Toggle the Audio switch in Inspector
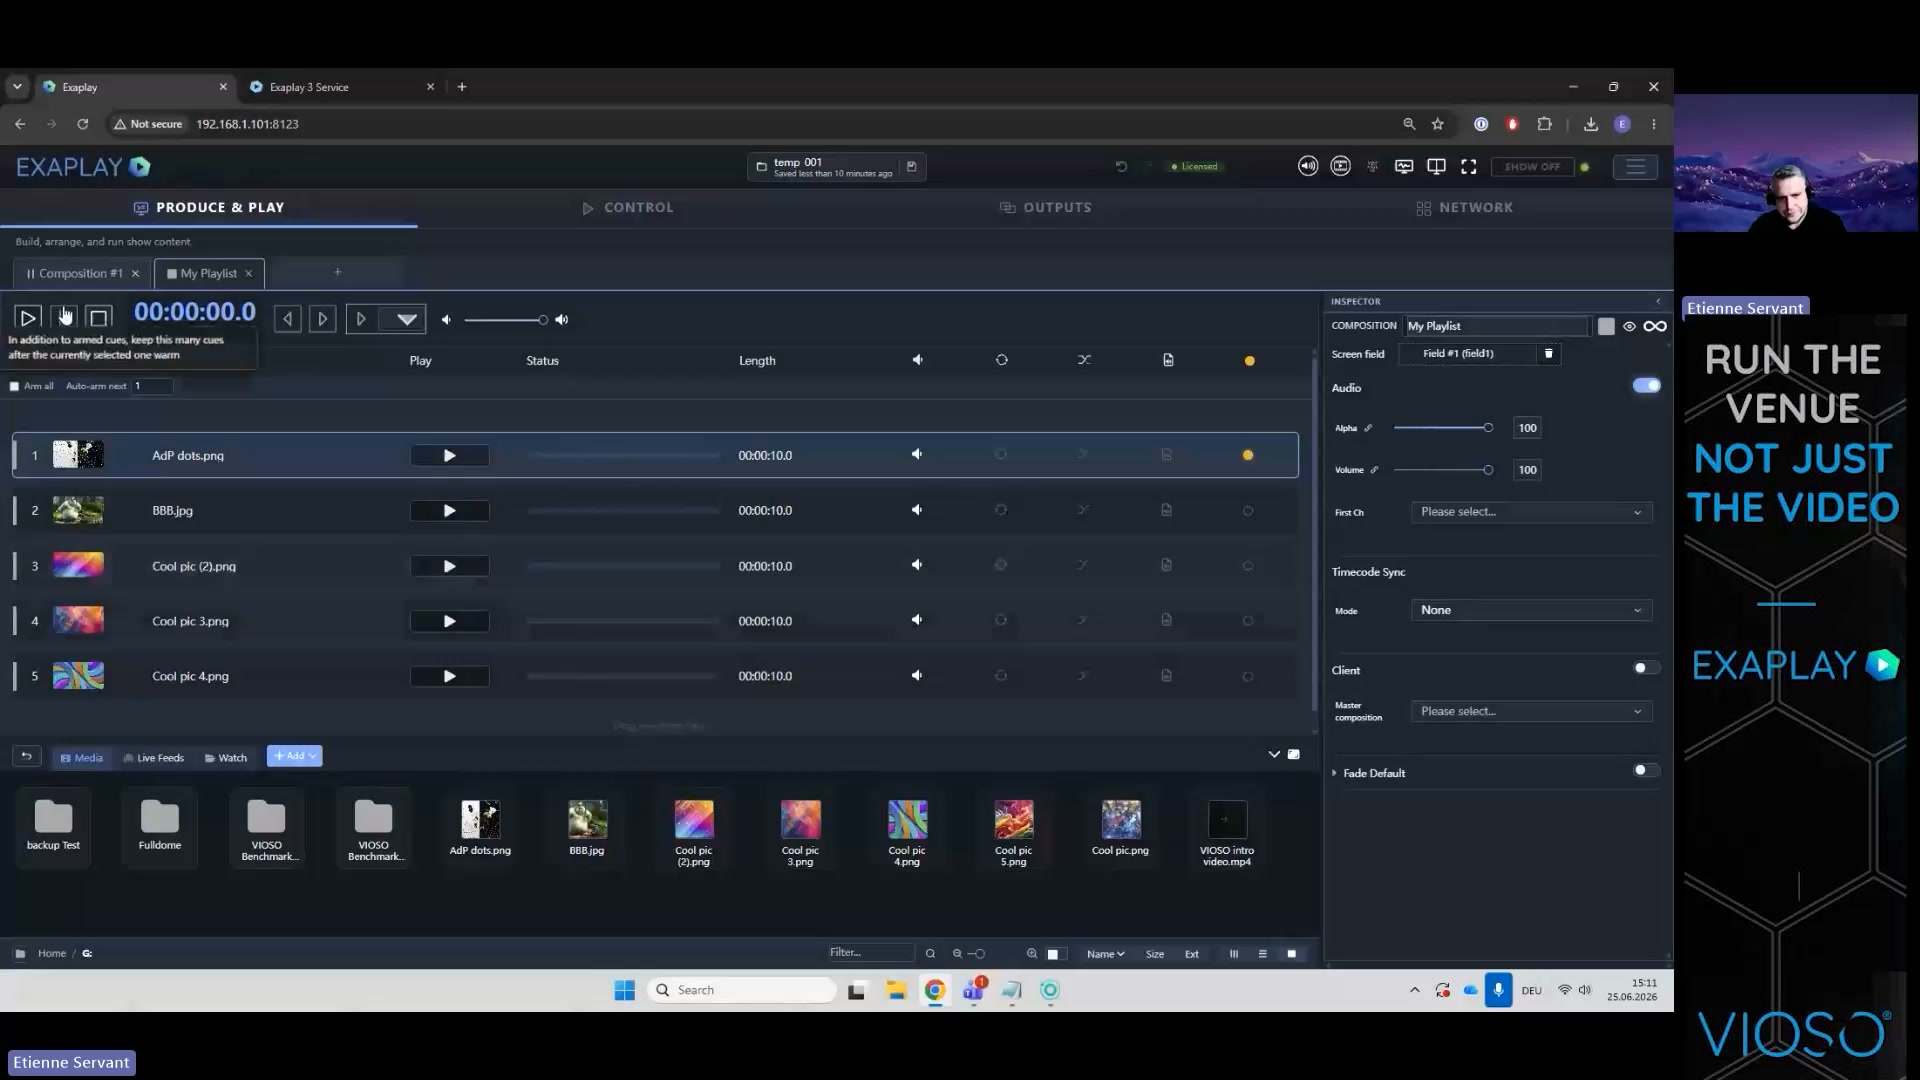This screenshot has width=1920, height=1080. [1646, 386]
